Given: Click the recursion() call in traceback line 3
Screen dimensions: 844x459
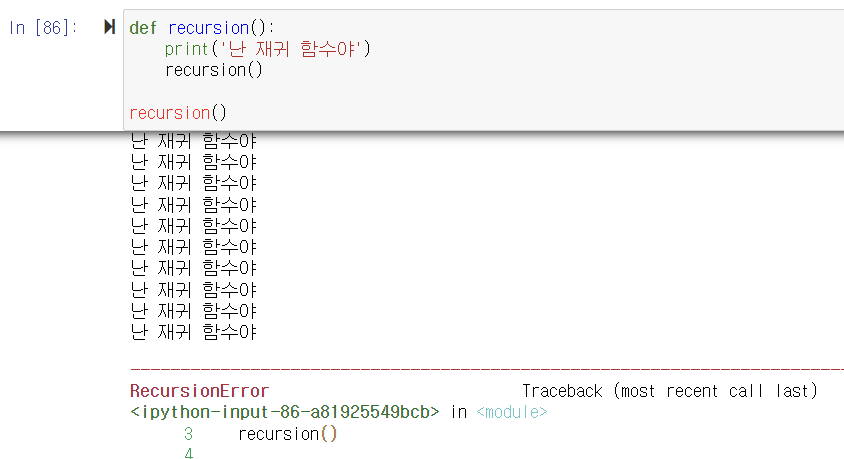Looking at the screenshot, I should [x=287, y=434].
